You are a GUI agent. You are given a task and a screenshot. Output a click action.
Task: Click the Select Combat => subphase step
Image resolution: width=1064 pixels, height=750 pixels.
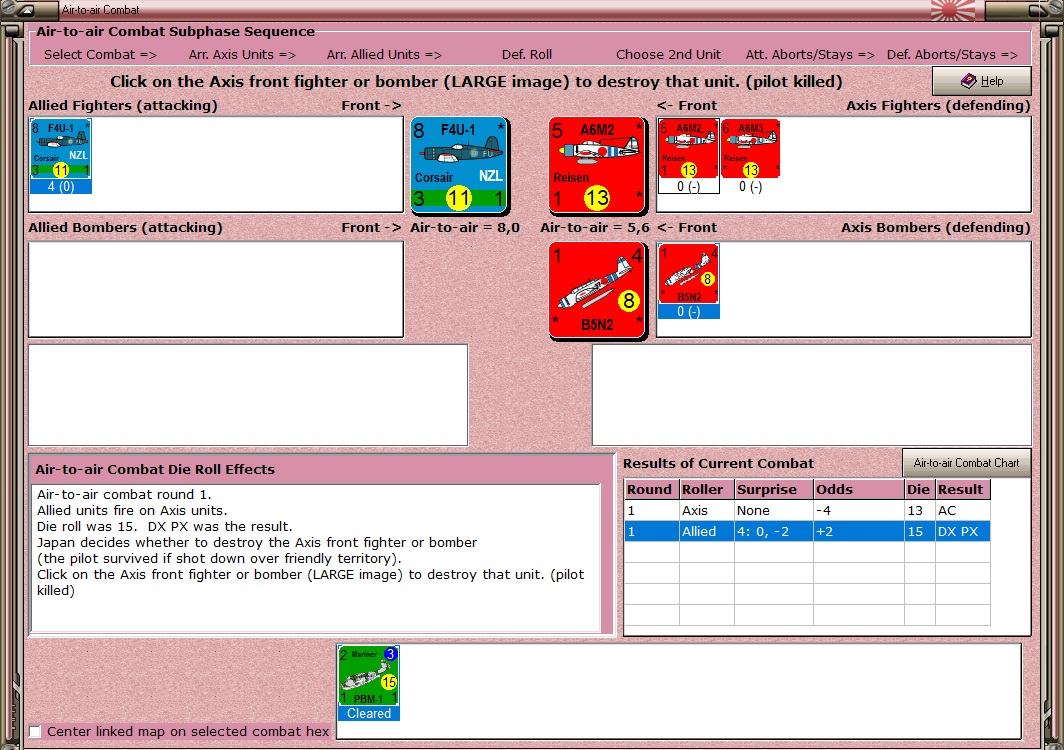[x=100, y=54]
